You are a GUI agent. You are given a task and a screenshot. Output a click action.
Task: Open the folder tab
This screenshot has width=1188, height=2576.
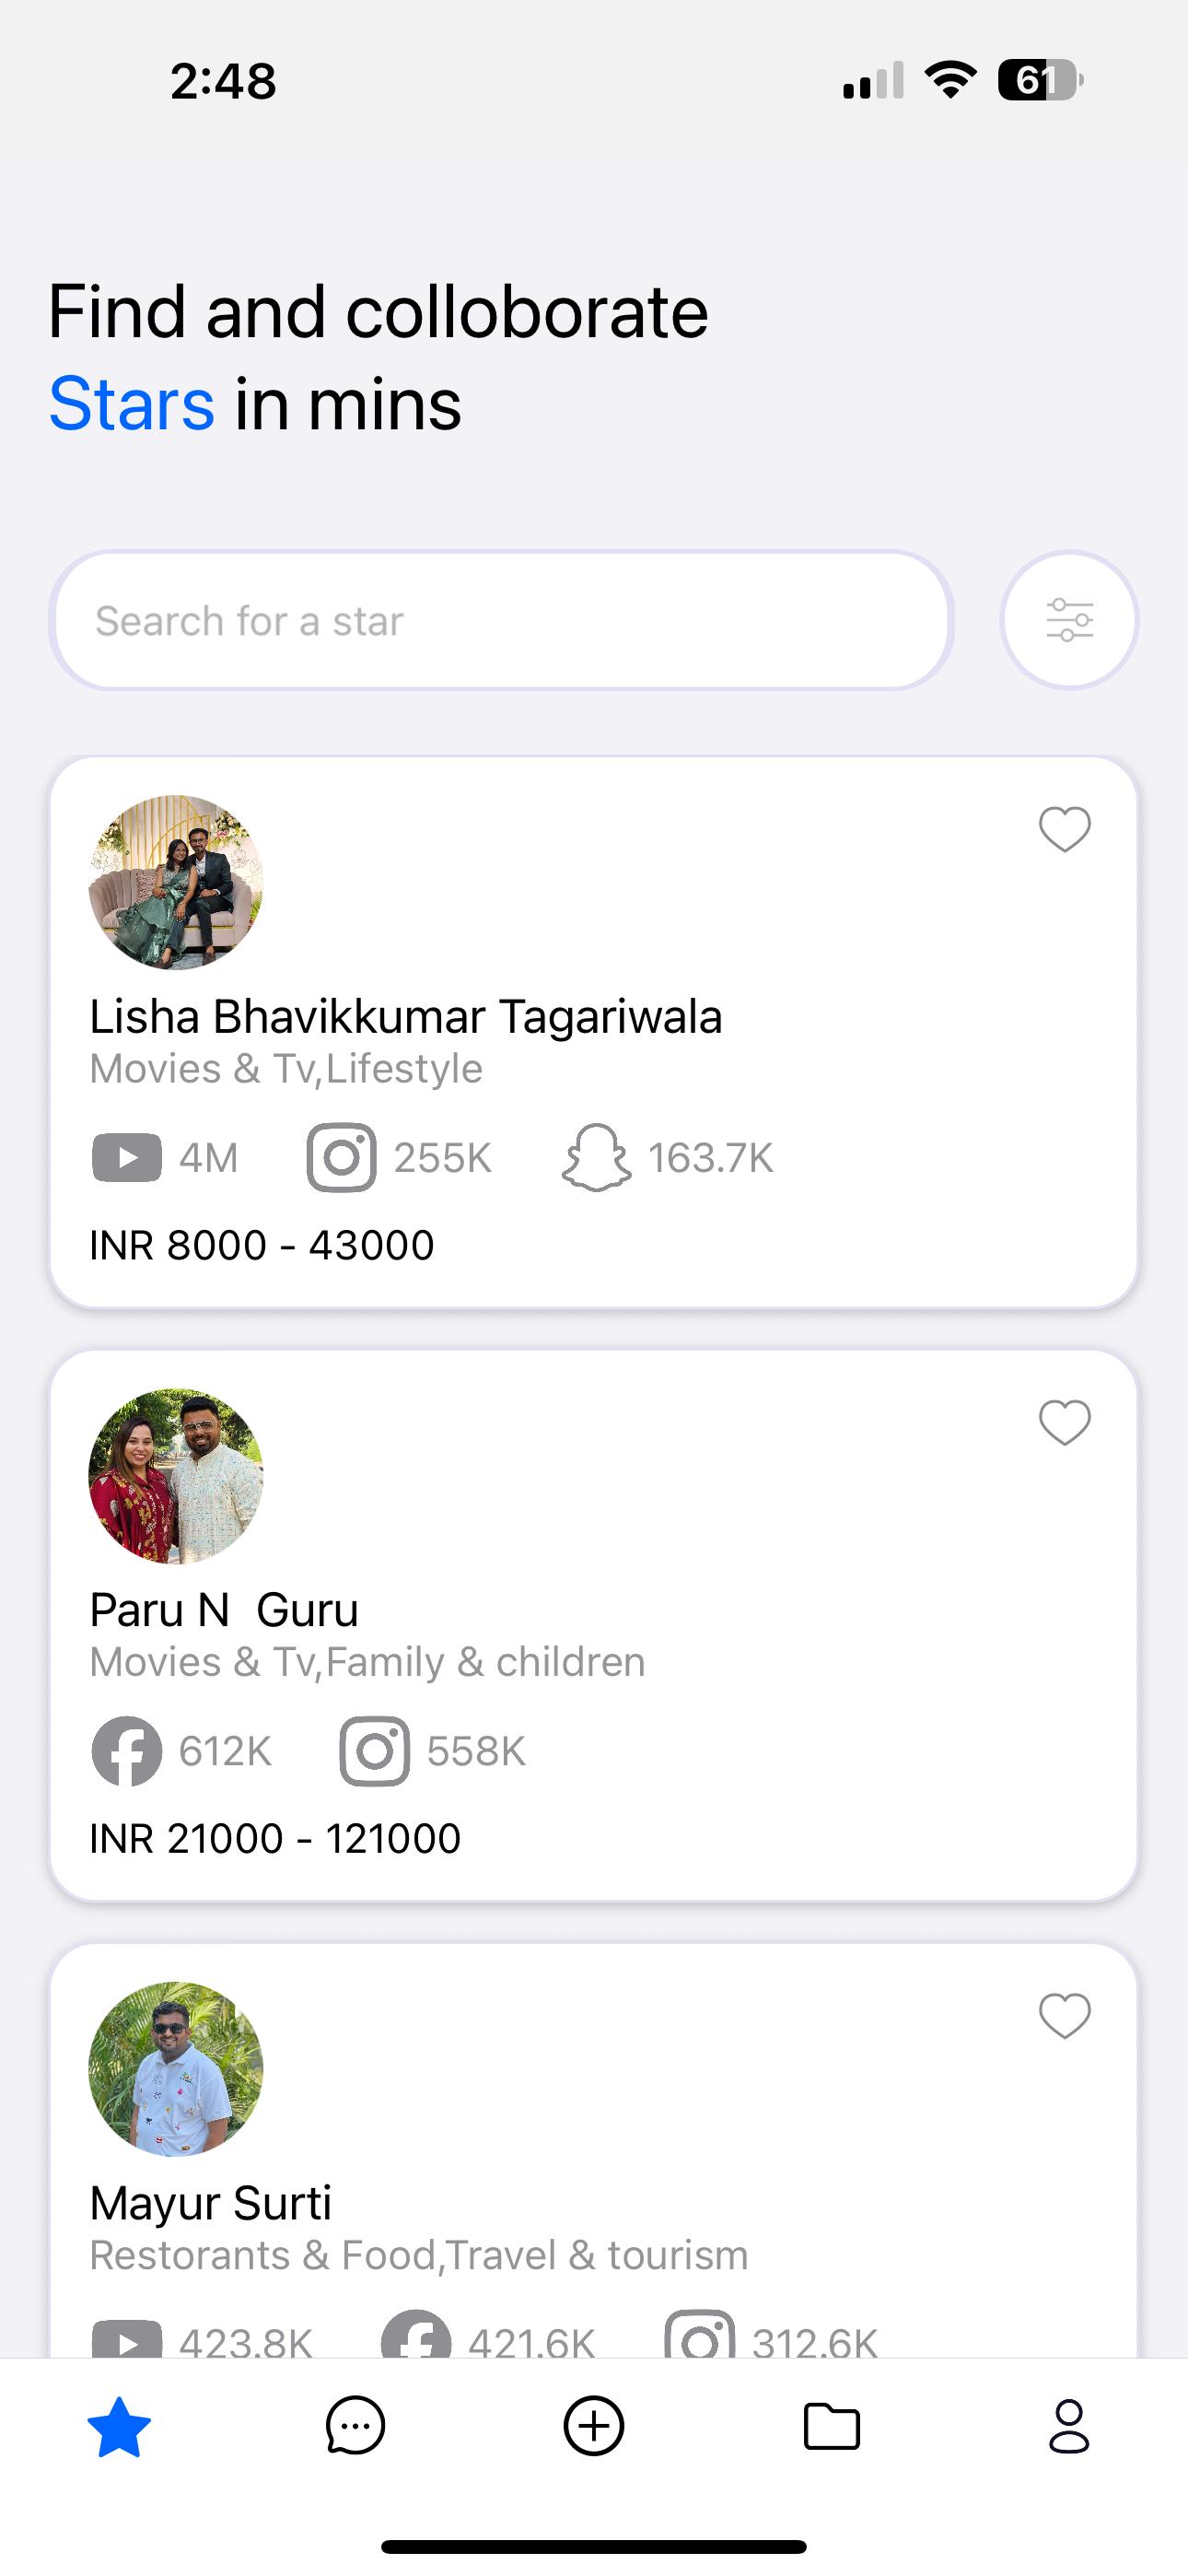(x=832, y=2427)
